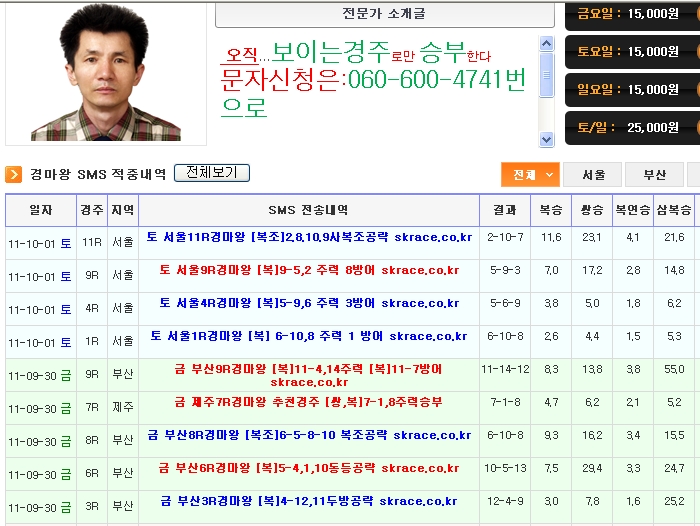Click the 전체보기 button

pos(211,173)
